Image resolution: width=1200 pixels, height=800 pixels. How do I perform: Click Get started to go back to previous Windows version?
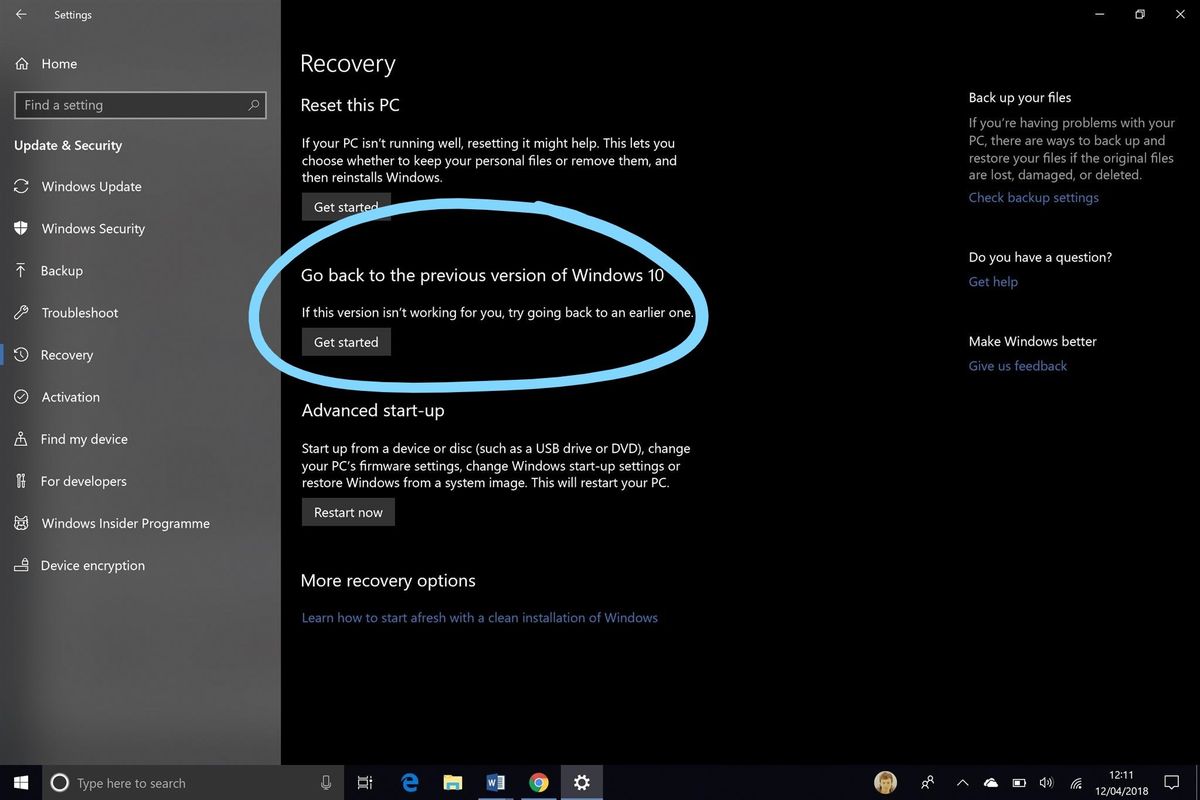point(346,341)
